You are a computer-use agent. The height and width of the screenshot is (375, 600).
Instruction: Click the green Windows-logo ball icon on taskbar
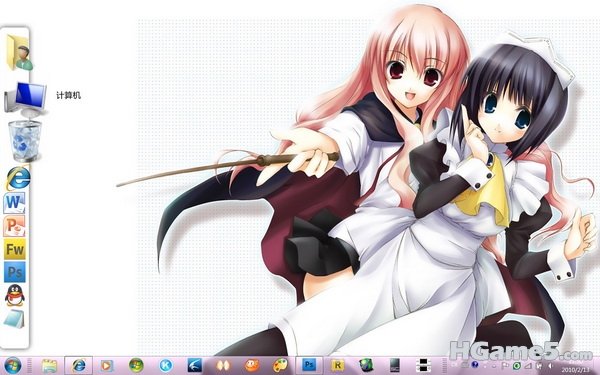tap(136, 365)
